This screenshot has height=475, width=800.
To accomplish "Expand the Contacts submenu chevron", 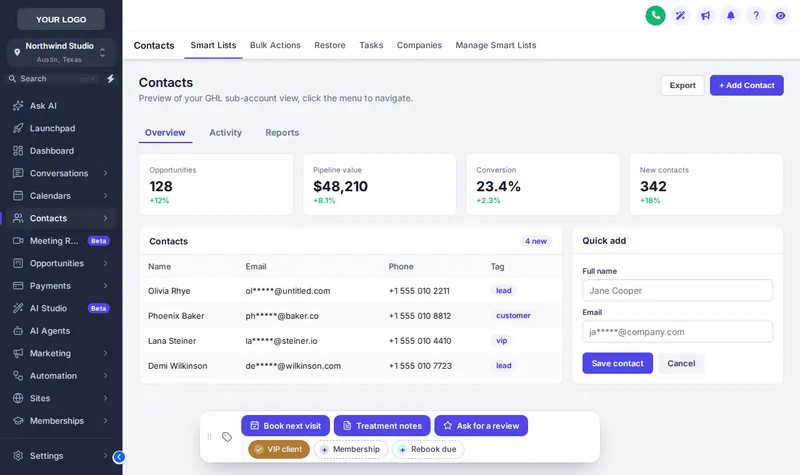I will (105, 218).
